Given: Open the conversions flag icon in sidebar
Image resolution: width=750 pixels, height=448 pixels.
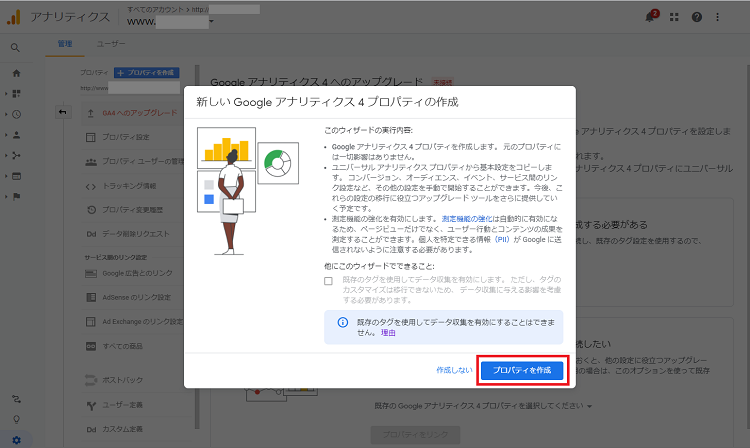Looking at the screenshot, I should point(16,197).
